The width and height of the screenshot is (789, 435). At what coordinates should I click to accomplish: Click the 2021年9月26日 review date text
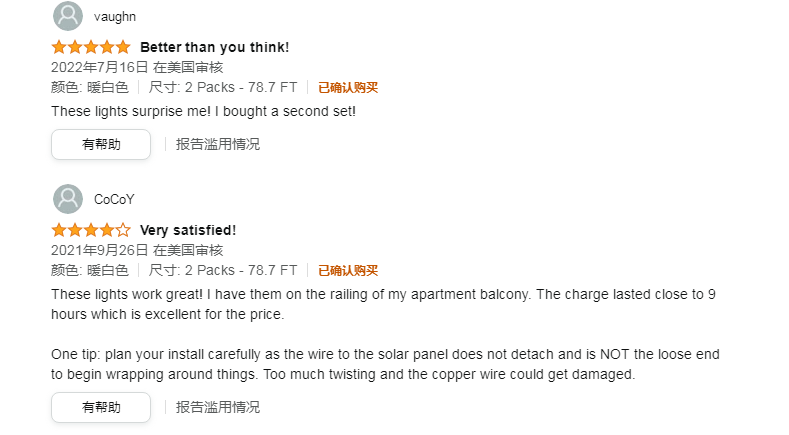[100, 250]
